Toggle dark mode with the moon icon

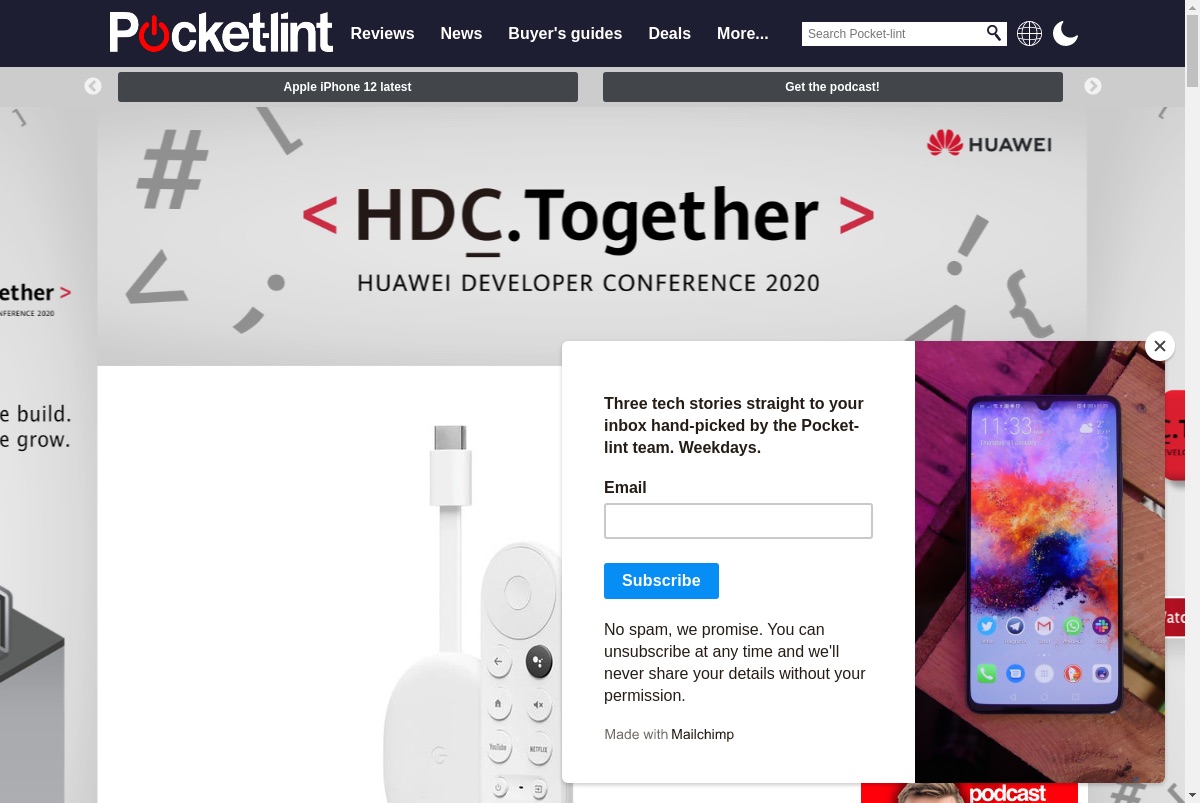tap(1065, 34)
